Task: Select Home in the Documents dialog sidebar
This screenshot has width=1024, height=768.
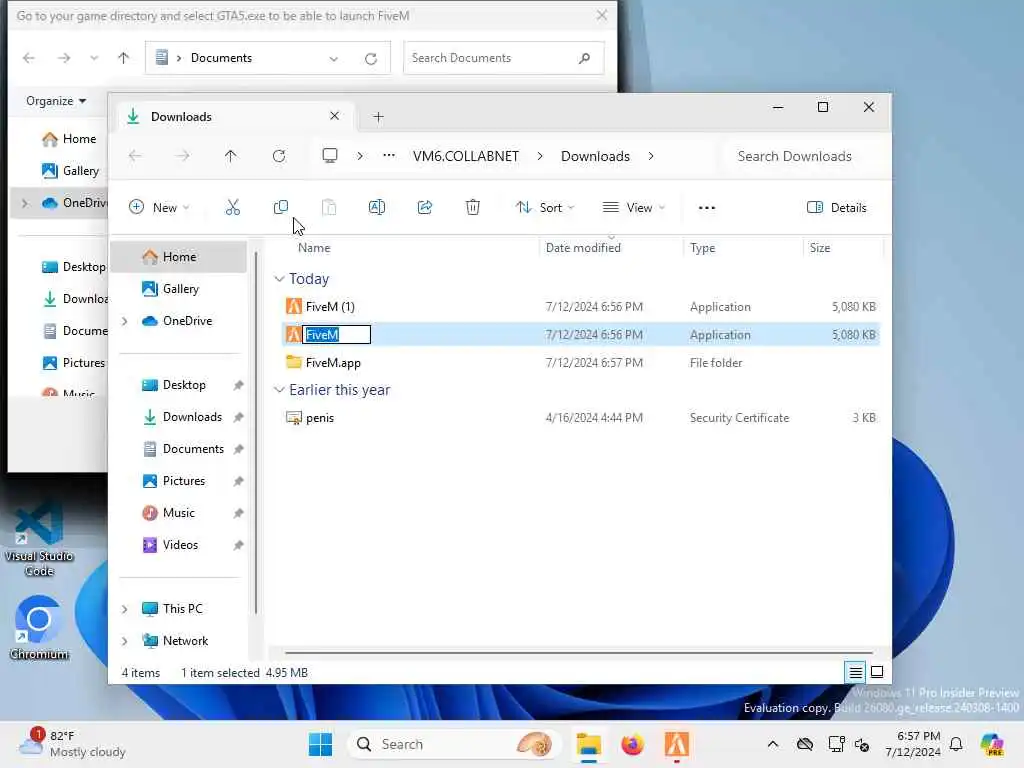Action: [x=69, y=139]
